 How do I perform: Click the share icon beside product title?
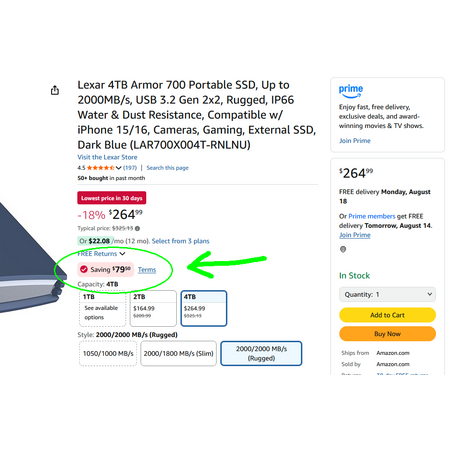tap(55, 90)
